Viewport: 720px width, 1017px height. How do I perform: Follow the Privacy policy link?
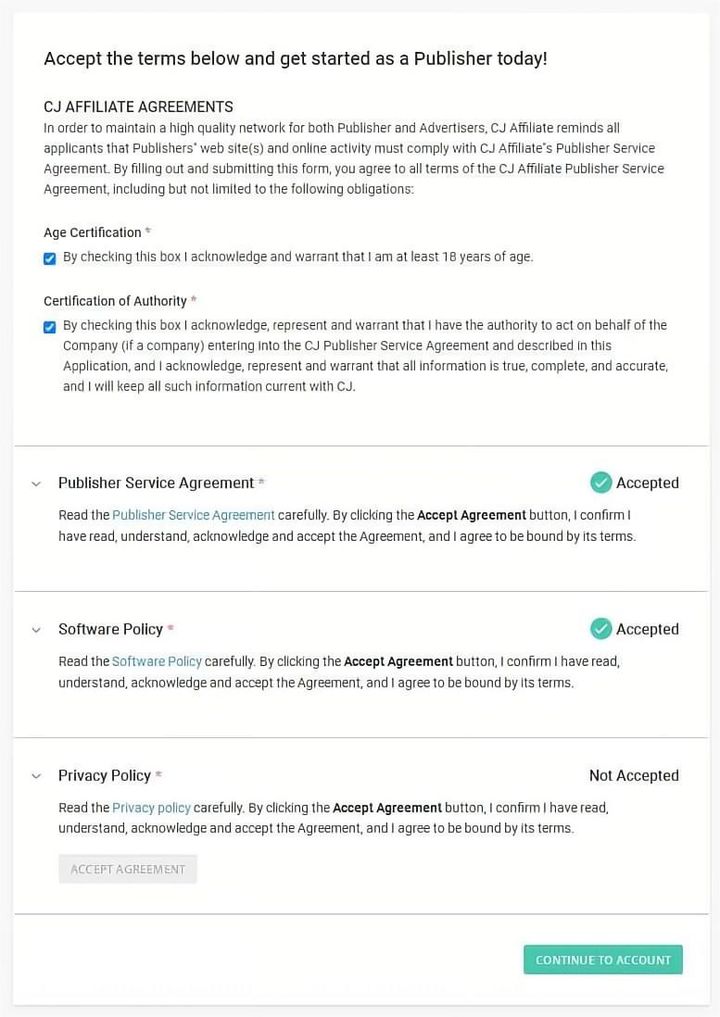point(151,807)
